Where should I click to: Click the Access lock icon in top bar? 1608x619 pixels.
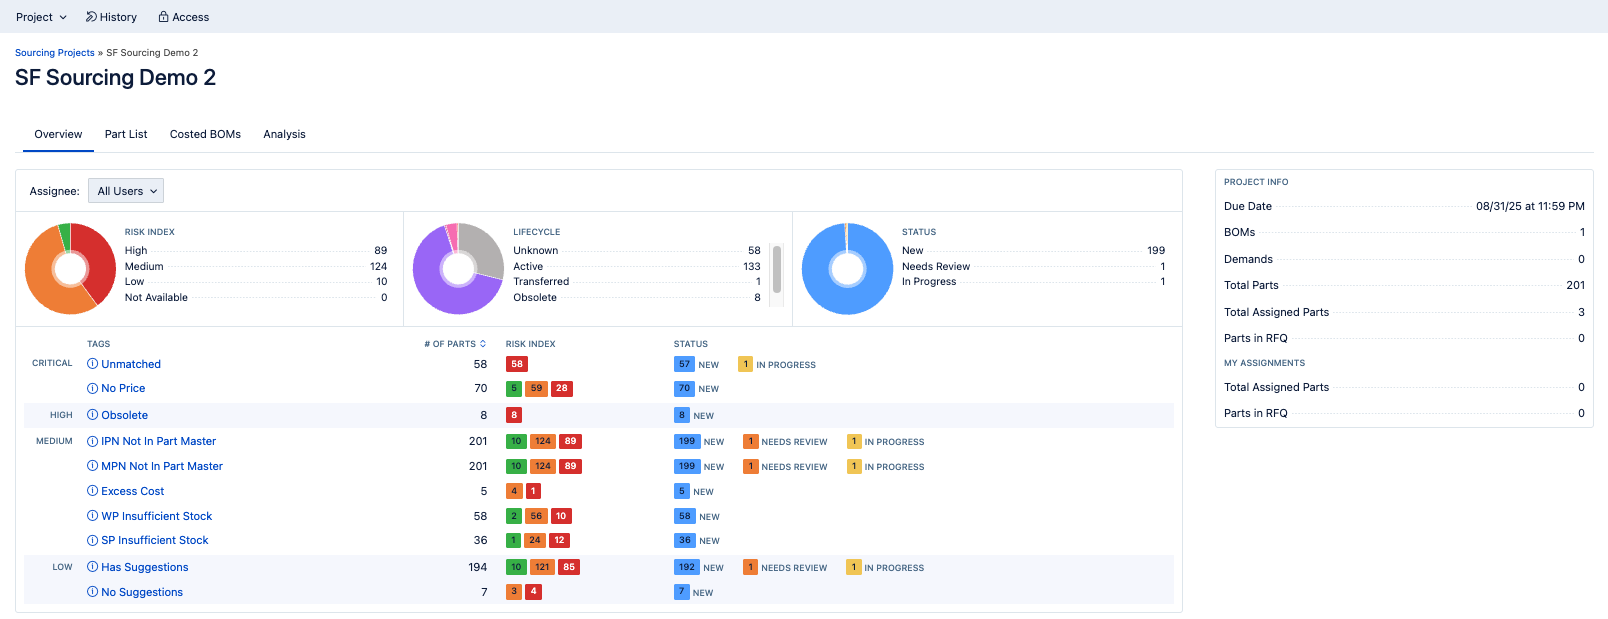(164, 17)
